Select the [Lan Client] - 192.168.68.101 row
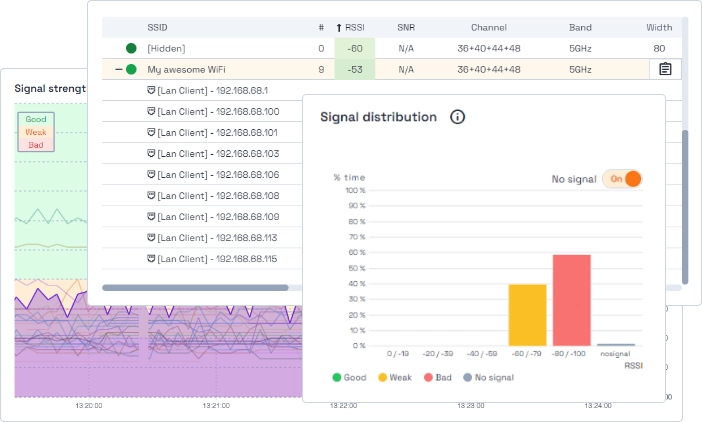 click(x=213, y=132)
